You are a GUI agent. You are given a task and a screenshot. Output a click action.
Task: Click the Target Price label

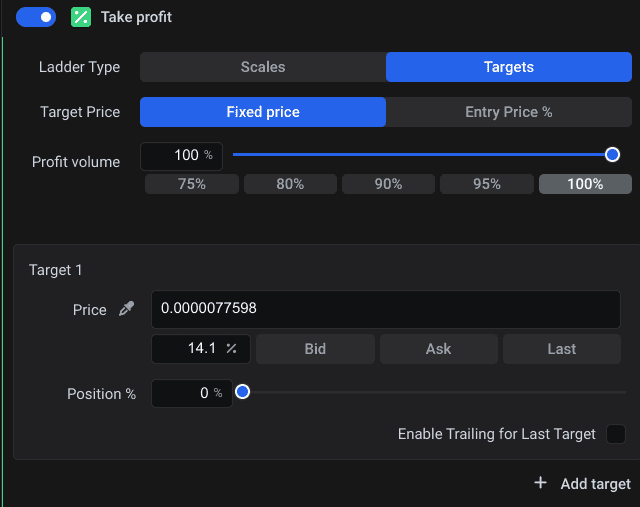click(80, 112)
